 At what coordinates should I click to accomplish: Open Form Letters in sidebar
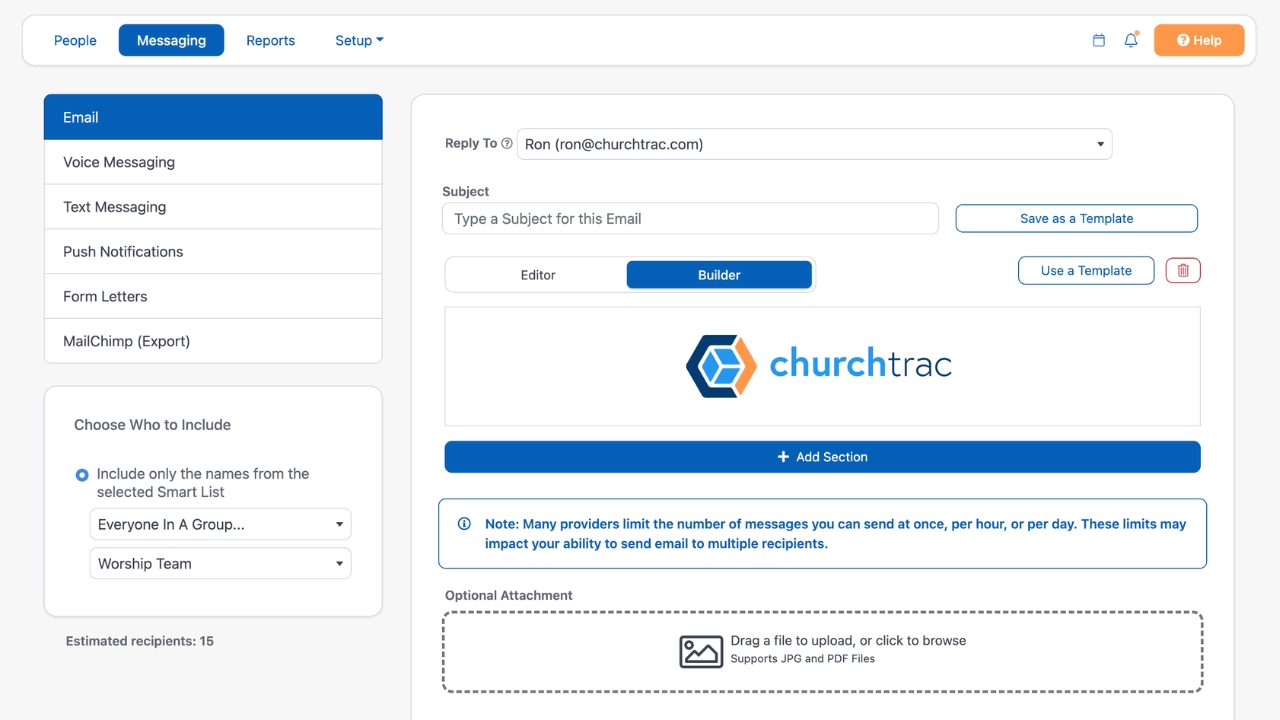click(x=213, y=296)
